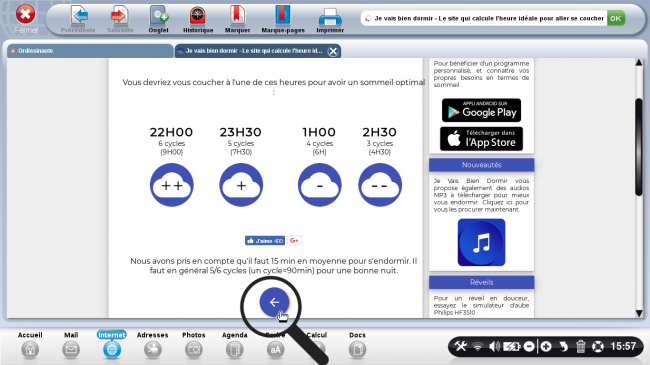
Task: Switch to the Ordissinaute tab
Action: 90,51
